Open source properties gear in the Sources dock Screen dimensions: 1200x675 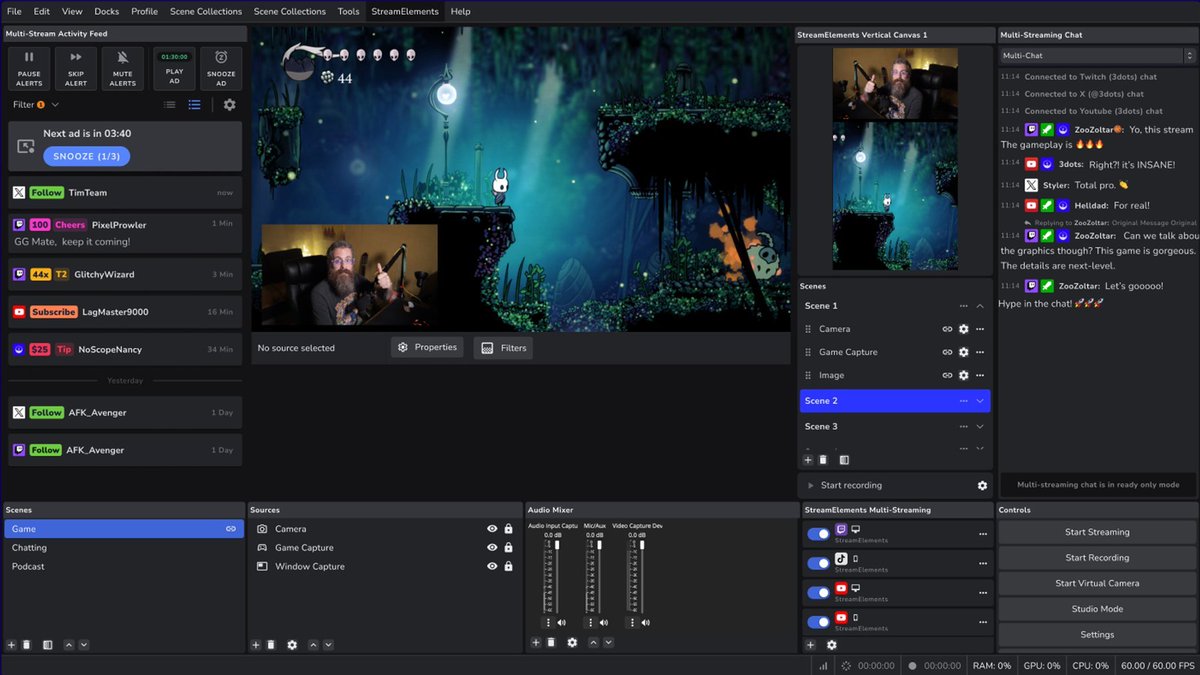[x=292, y=645]
